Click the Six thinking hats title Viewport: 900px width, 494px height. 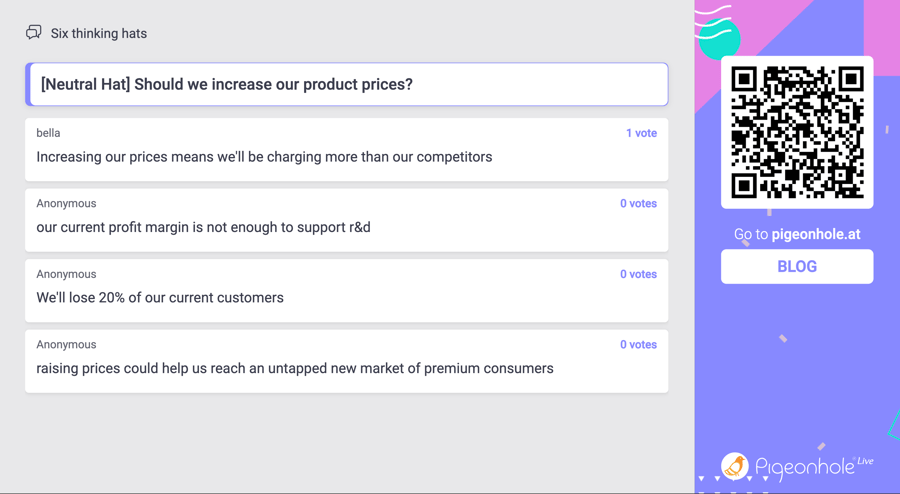99,33
